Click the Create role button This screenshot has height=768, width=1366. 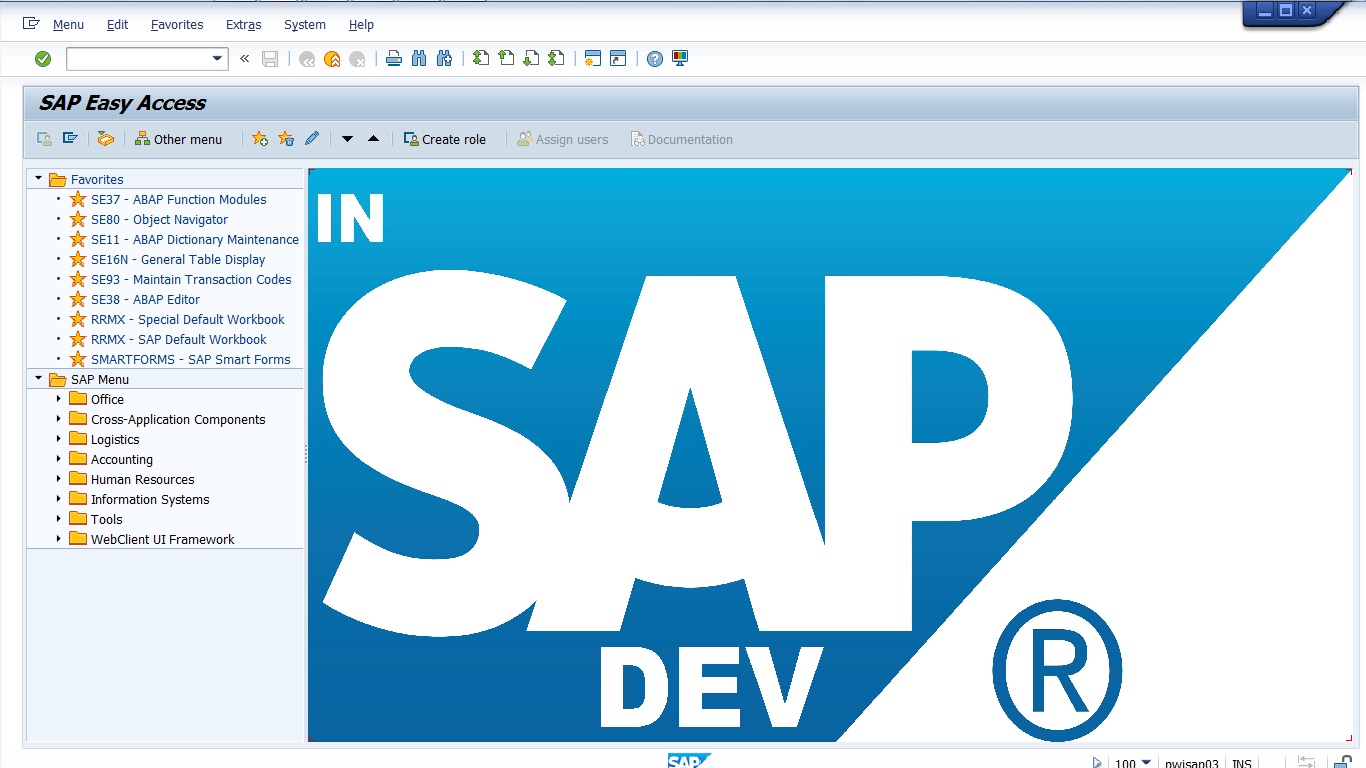445,139
